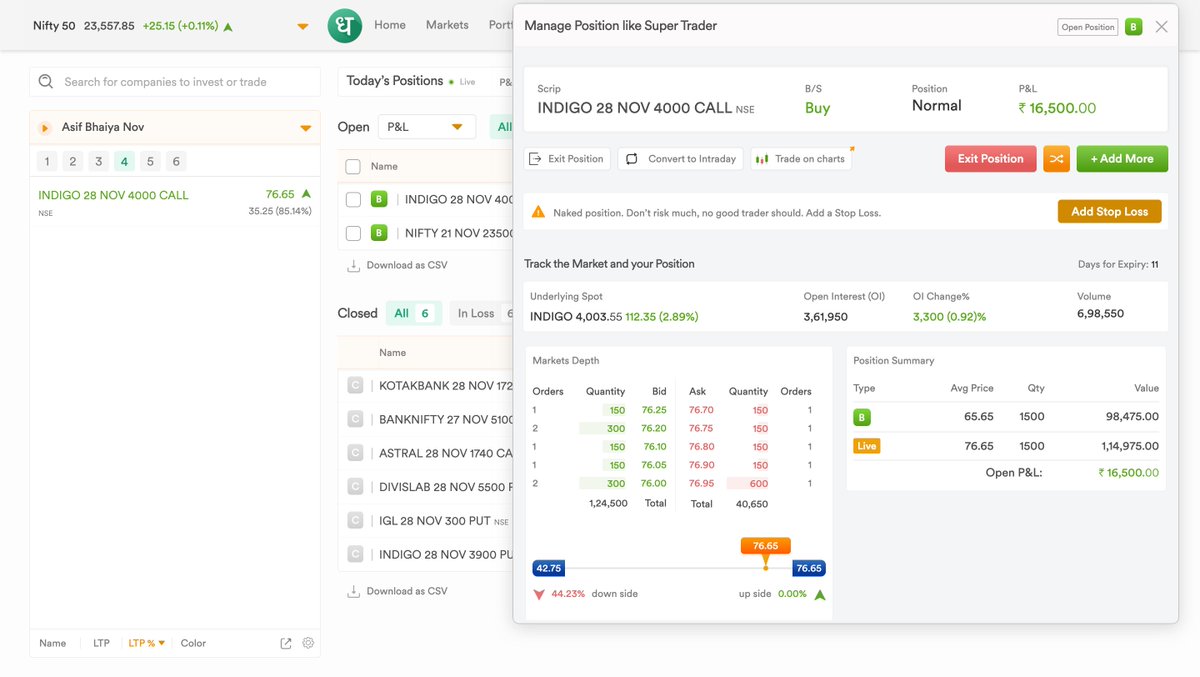Expand the Nifty 50 index dropdown arrow
Image resolution: width=1200 pixels, height=677 pixels.
[303, 27]
